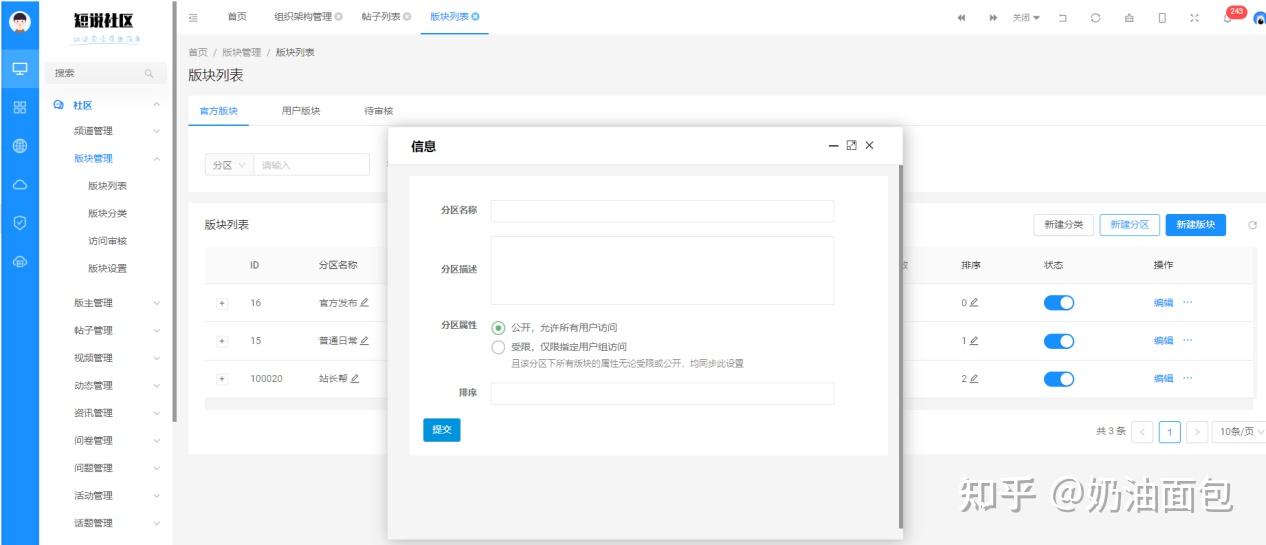
Task: Open 访问审核 in the sidebar
Action: point(107,241)
